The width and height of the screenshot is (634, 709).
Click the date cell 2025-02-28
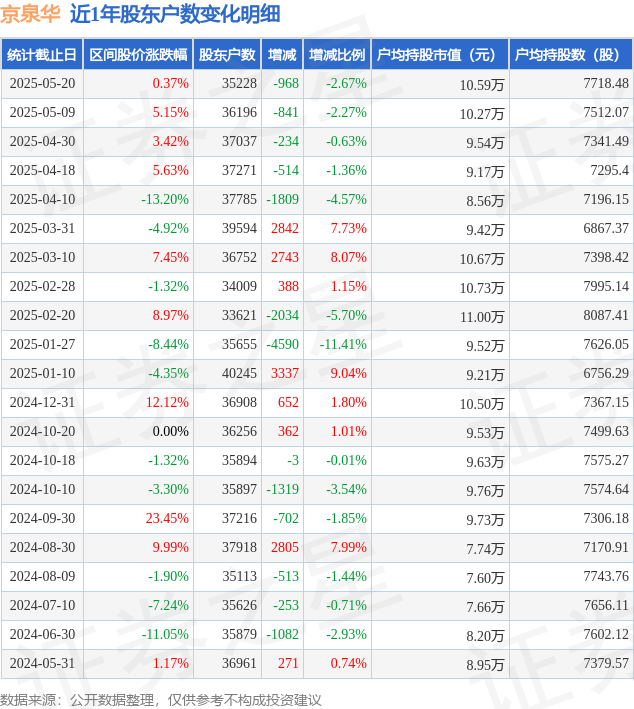[43, 286]
